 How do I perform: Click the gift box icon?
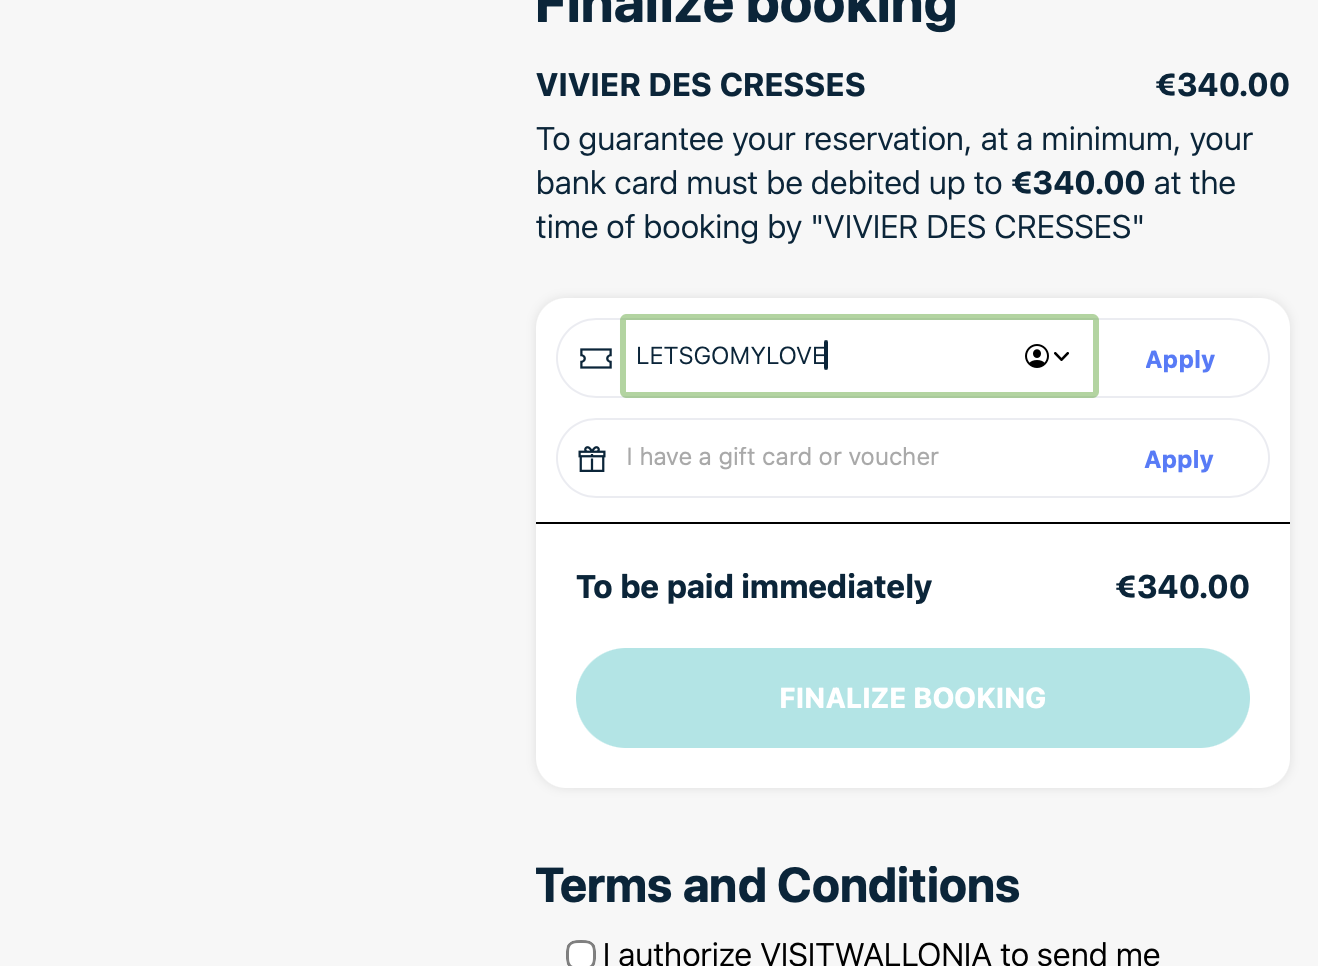(x=592, y=459)
